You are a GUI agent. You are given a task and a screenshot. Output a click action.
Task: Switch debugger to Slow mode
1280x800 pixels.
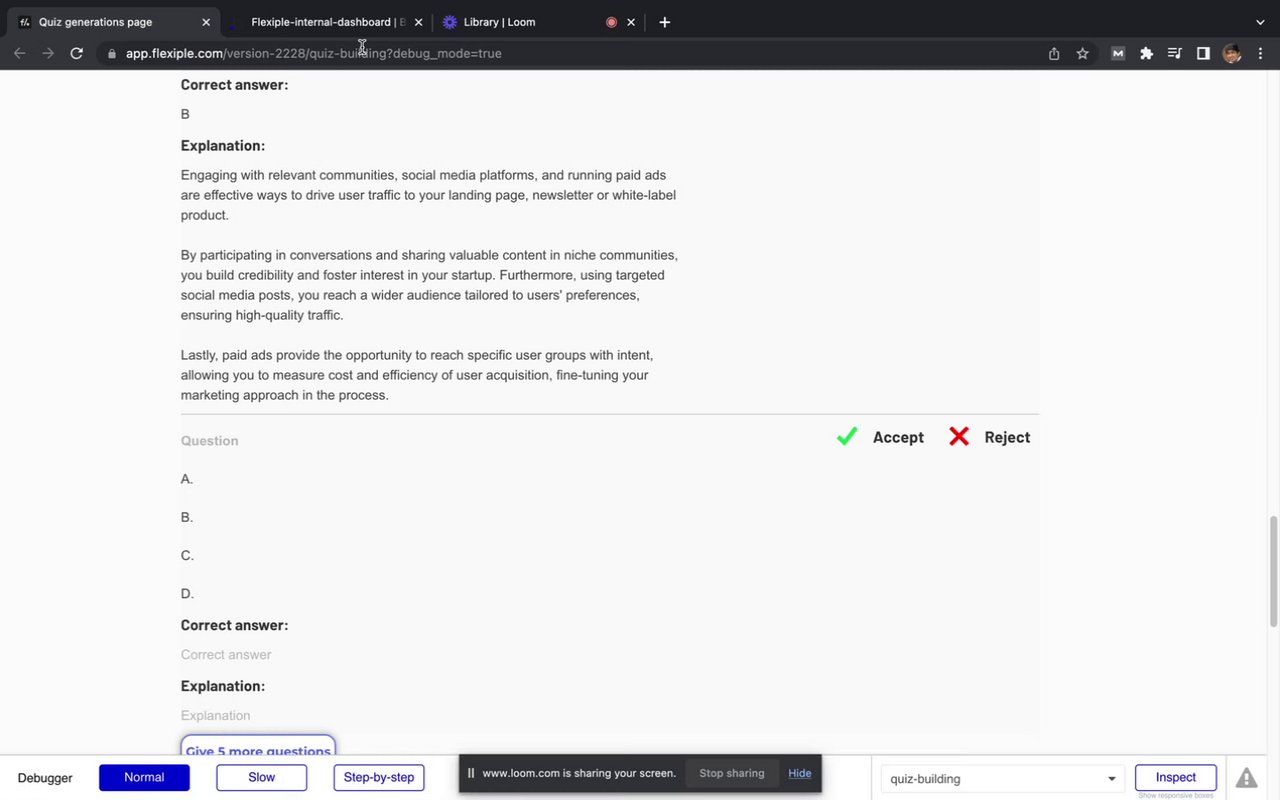click(x=262, y=778)
